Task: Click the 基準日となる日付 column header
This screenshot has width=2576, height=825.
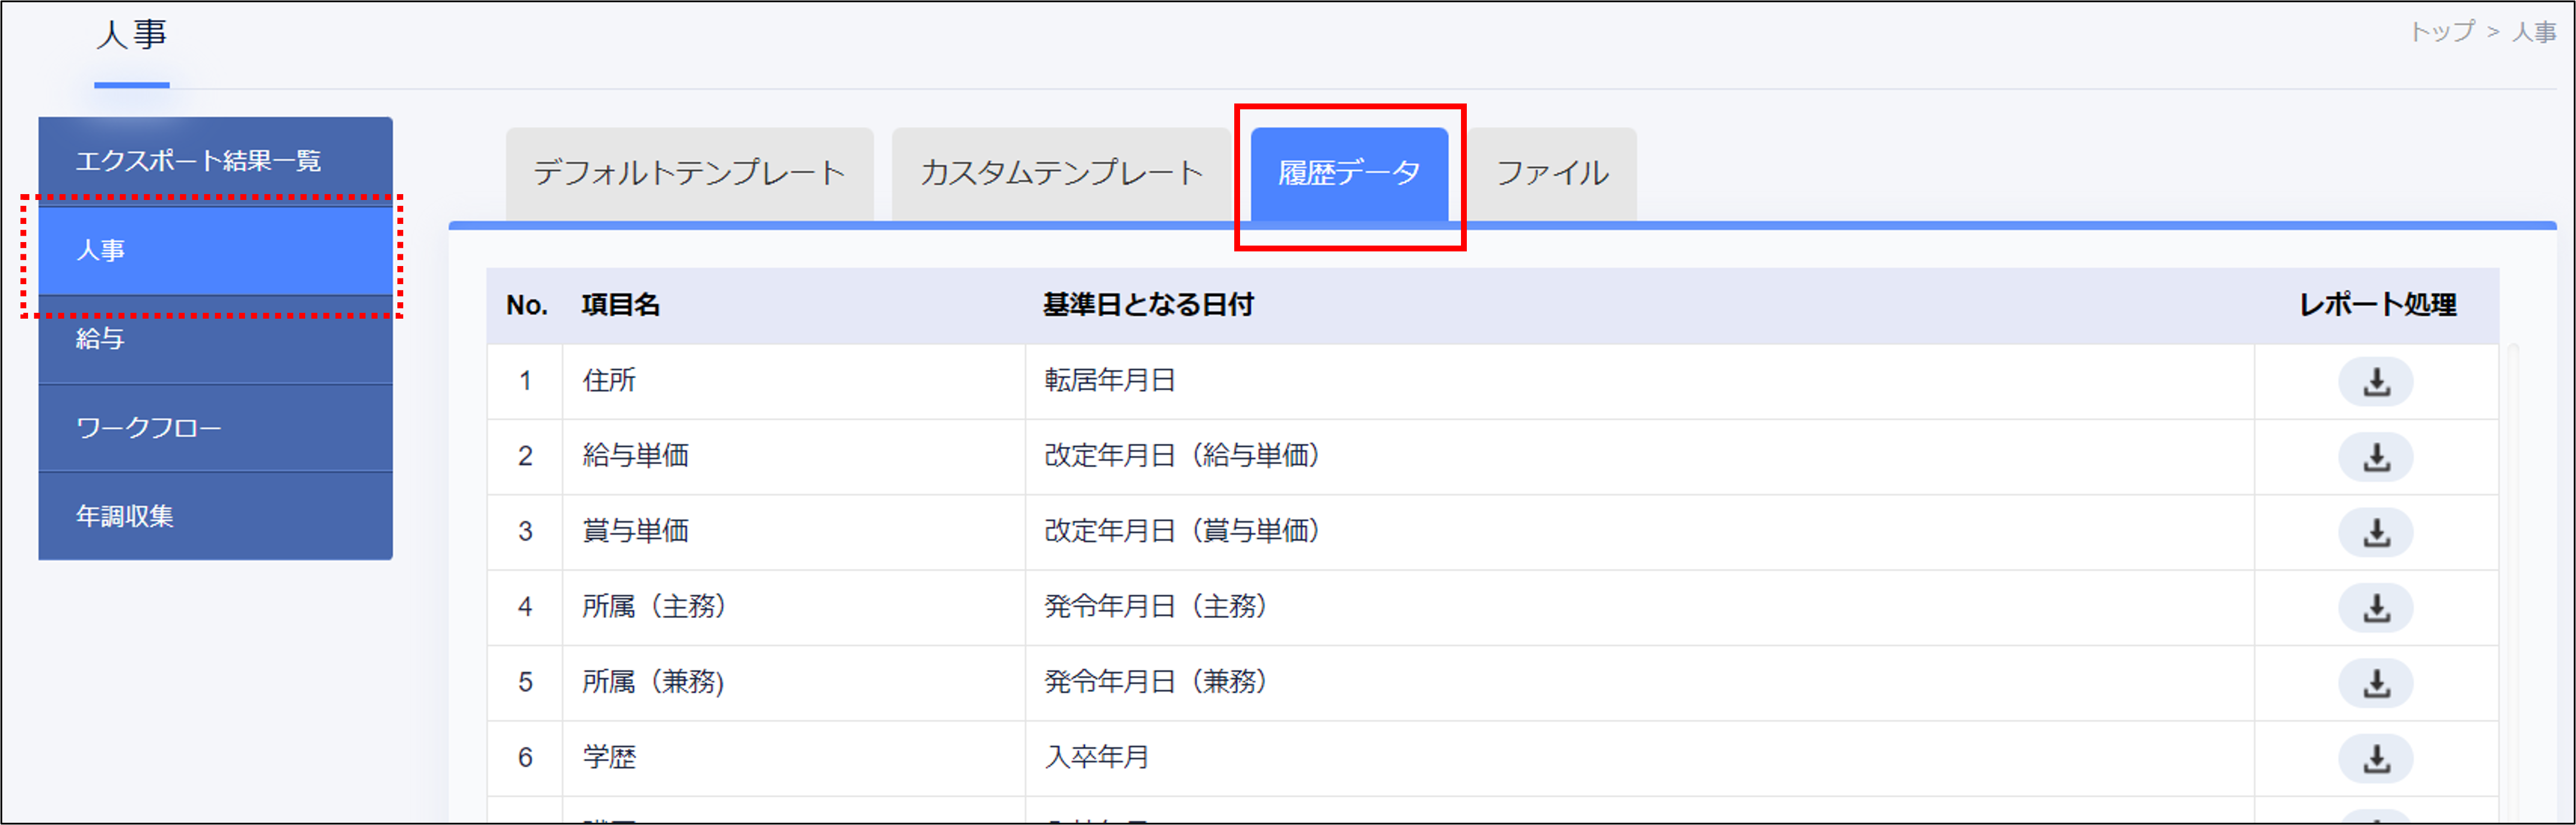Action: pos(1147,305)
